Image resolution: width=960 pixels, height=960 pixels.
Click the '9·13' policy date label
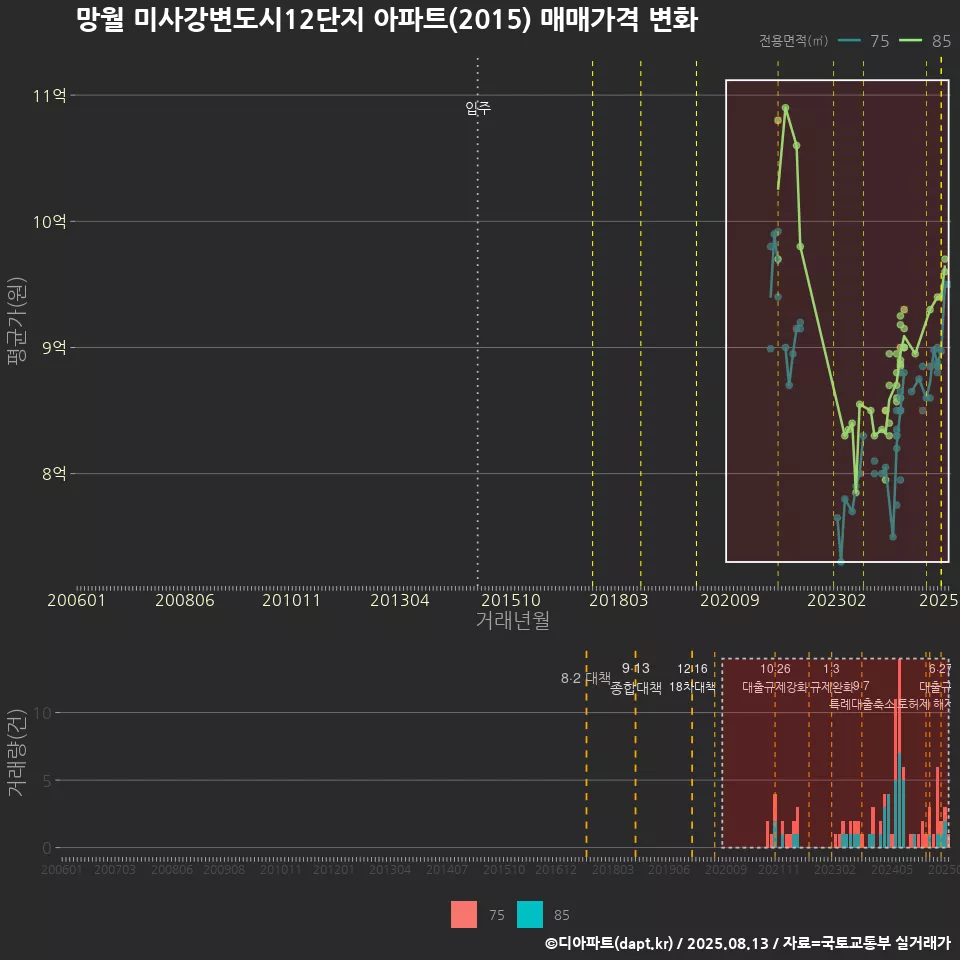coord(636,669)
